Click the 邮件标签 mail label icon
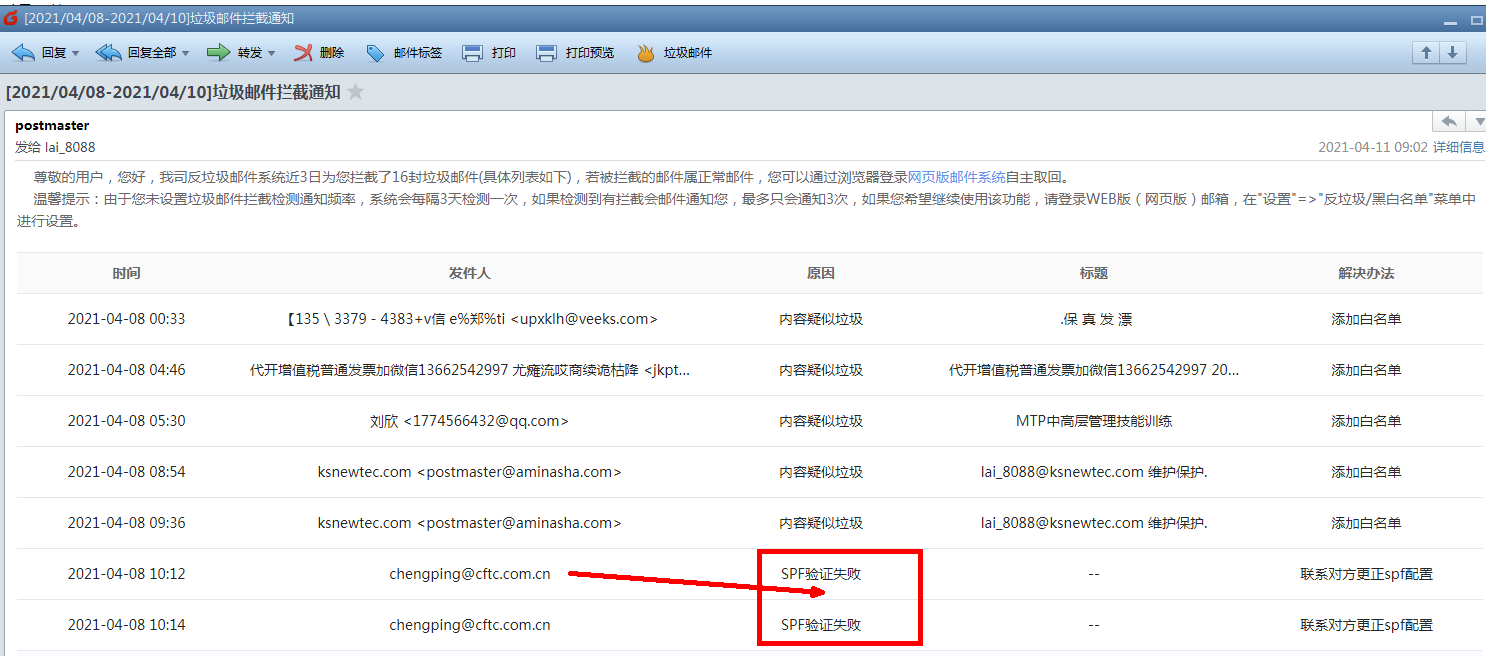Screen dimensions: 1486x656 404,52
